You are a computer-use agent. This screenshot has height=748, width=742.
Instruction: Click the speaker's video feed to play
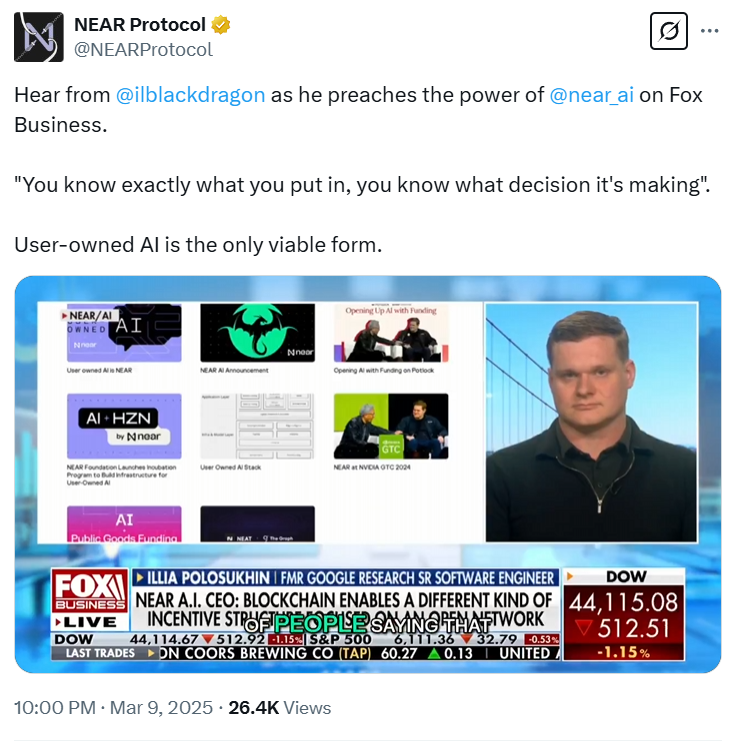point(591,422)
